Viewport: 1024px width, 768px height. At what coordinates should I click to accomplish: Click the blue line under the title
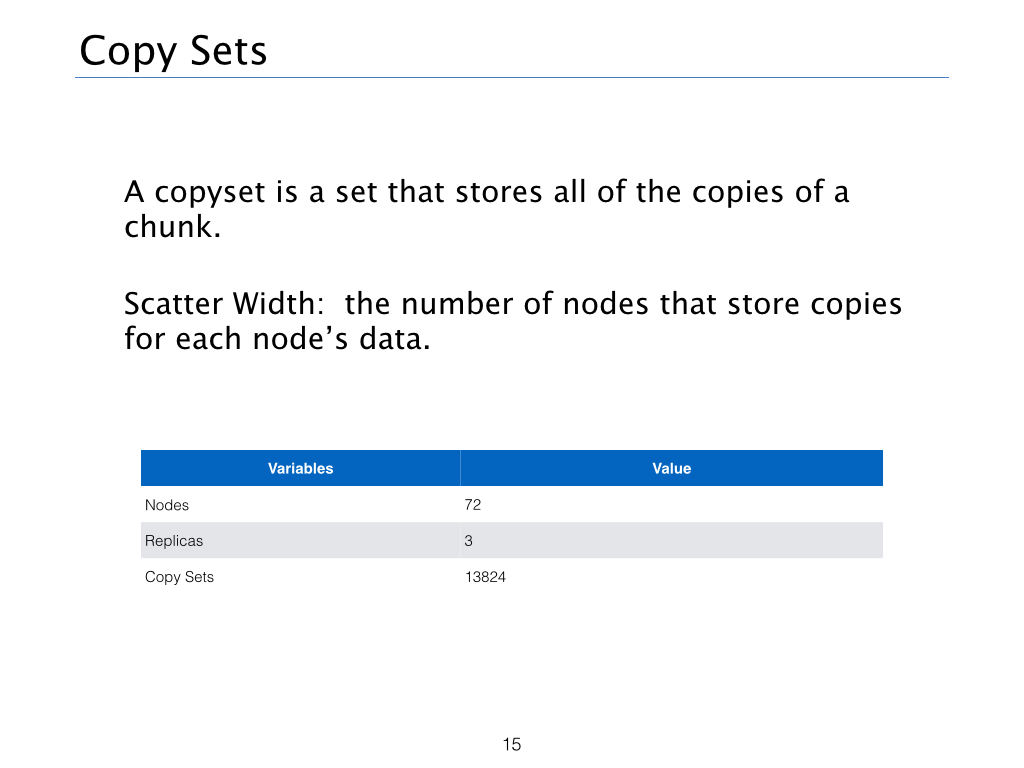(512, 78)
